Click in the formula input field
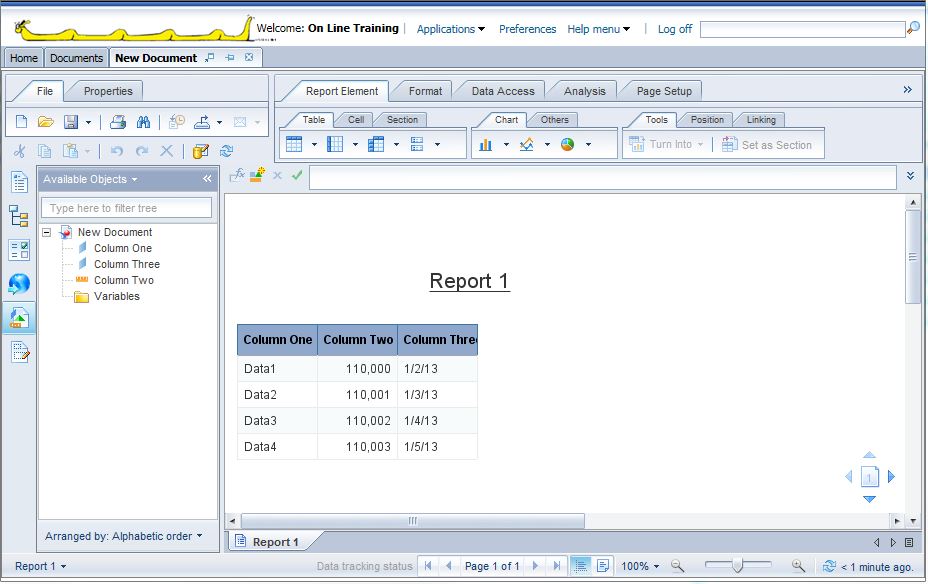The width and height of the screenshot is (928, 584). click(602, 178)
